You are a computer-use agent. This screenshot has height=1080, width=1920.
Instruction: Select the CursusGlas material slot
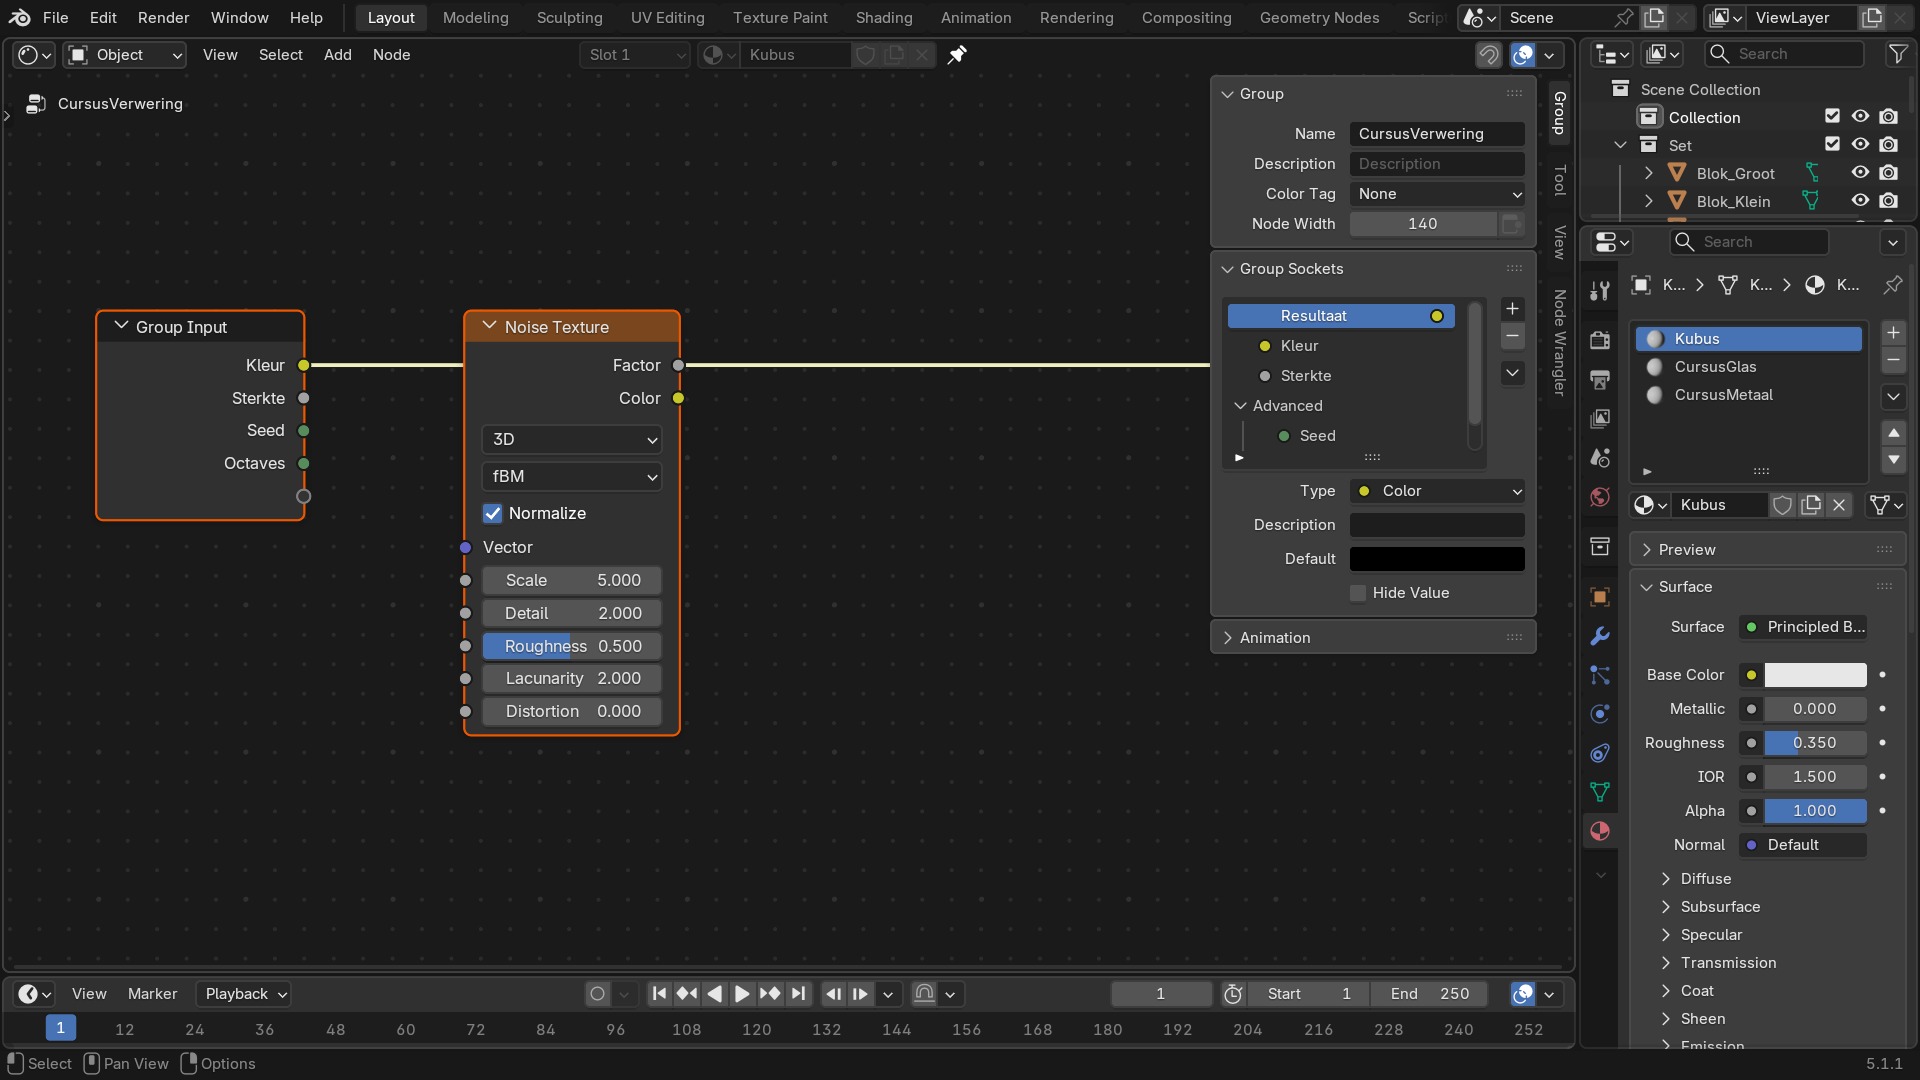click(x=1749, y=367)
